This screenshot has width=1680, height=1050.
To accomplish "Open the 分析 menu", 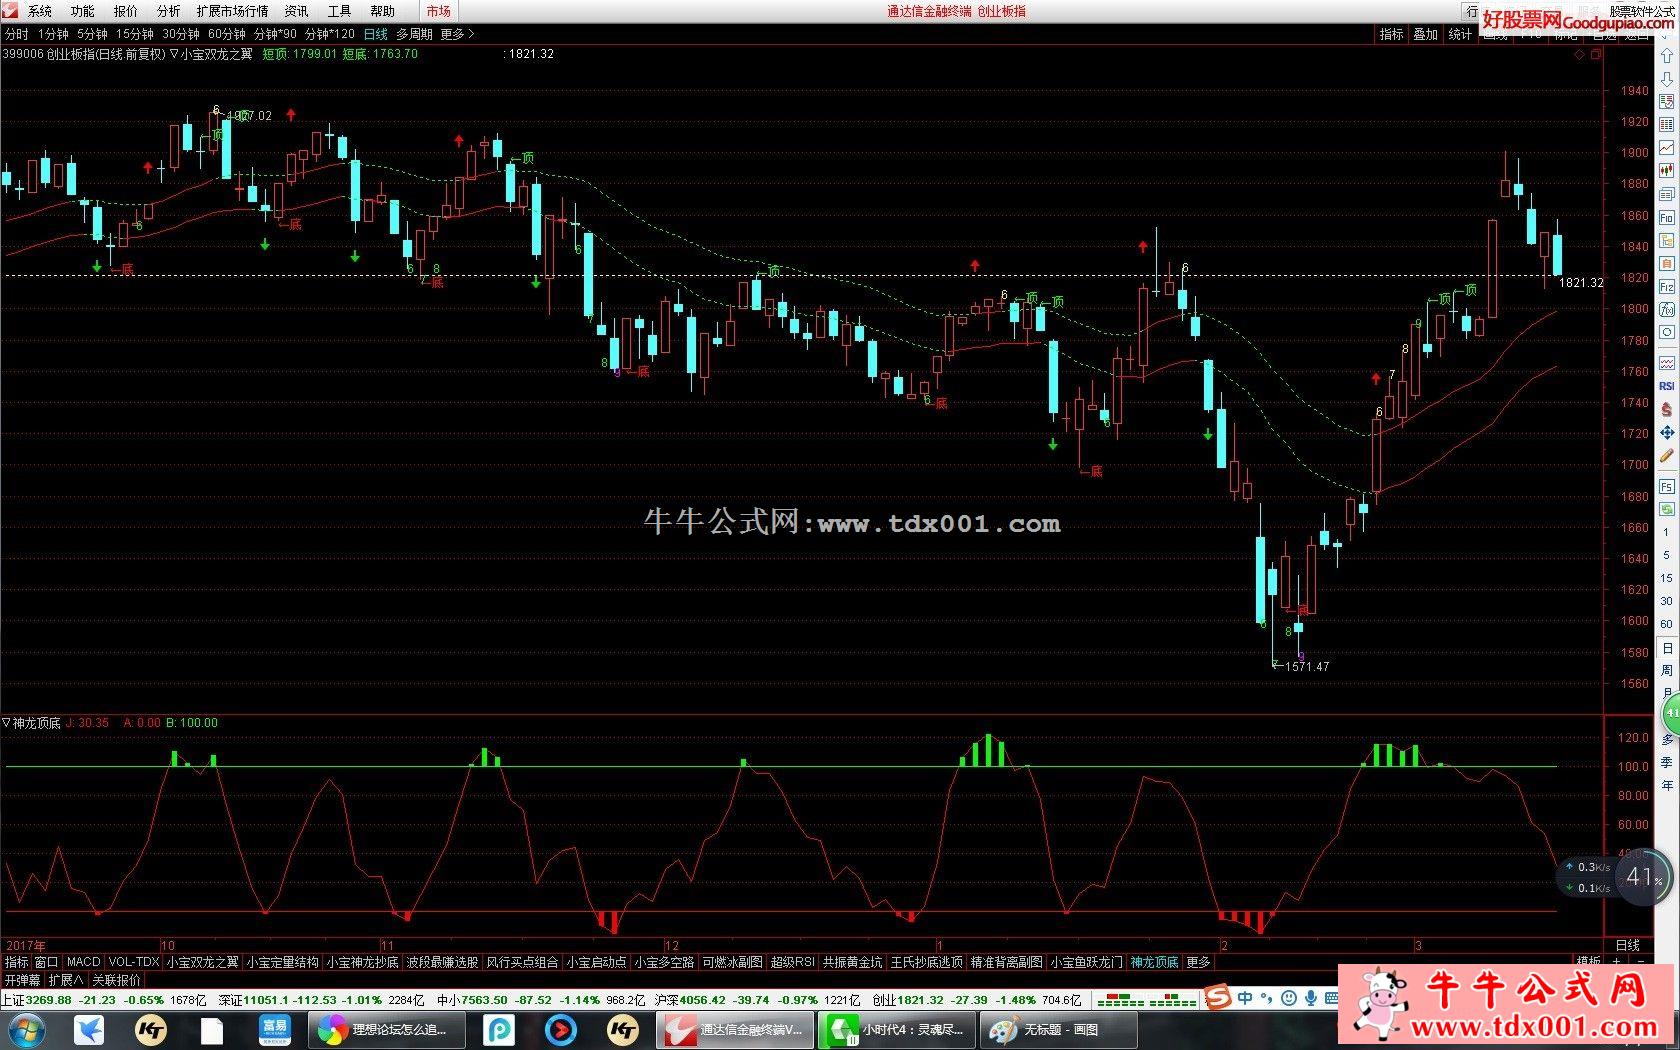I will point(168,11).
